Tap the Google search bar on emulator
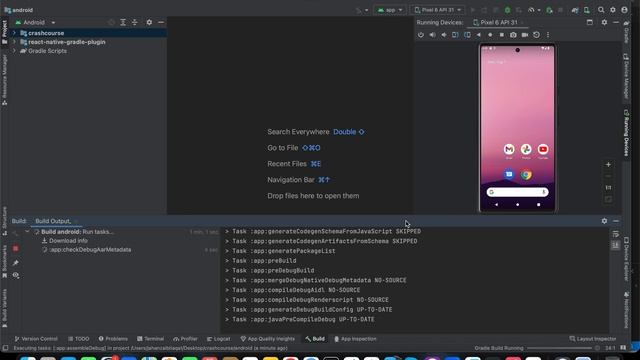 [x=517, y=192]
